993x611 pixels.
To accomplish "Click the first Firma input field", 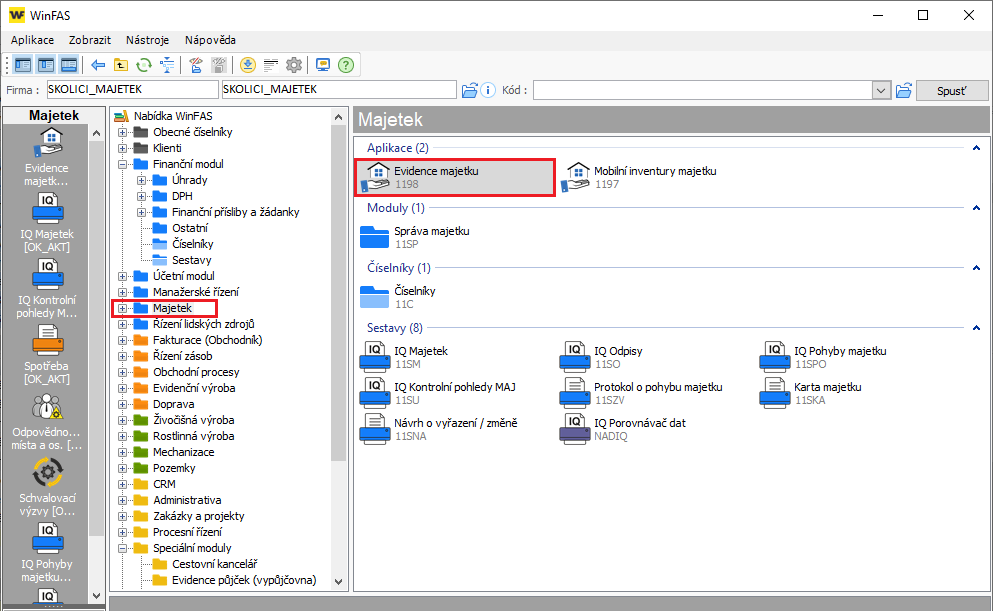I will tap(132, 89).
